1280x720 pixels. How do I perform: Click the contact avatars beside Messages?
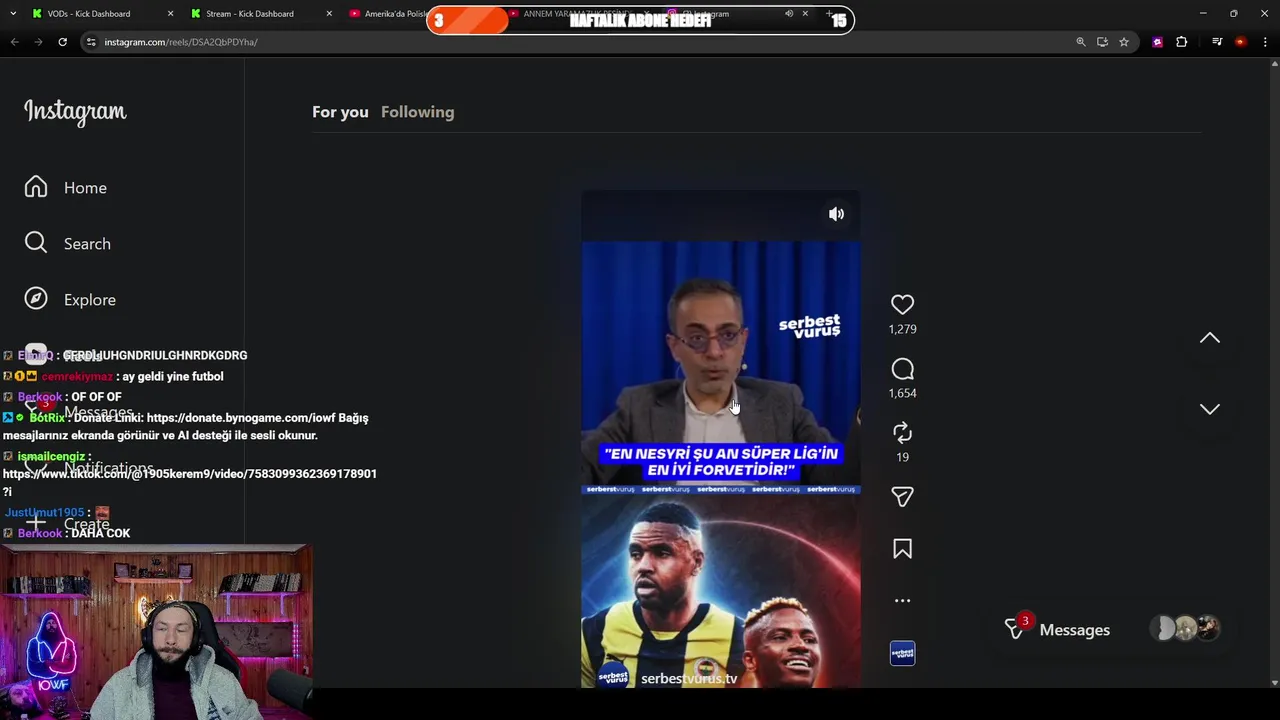(x=1186, y=629)
